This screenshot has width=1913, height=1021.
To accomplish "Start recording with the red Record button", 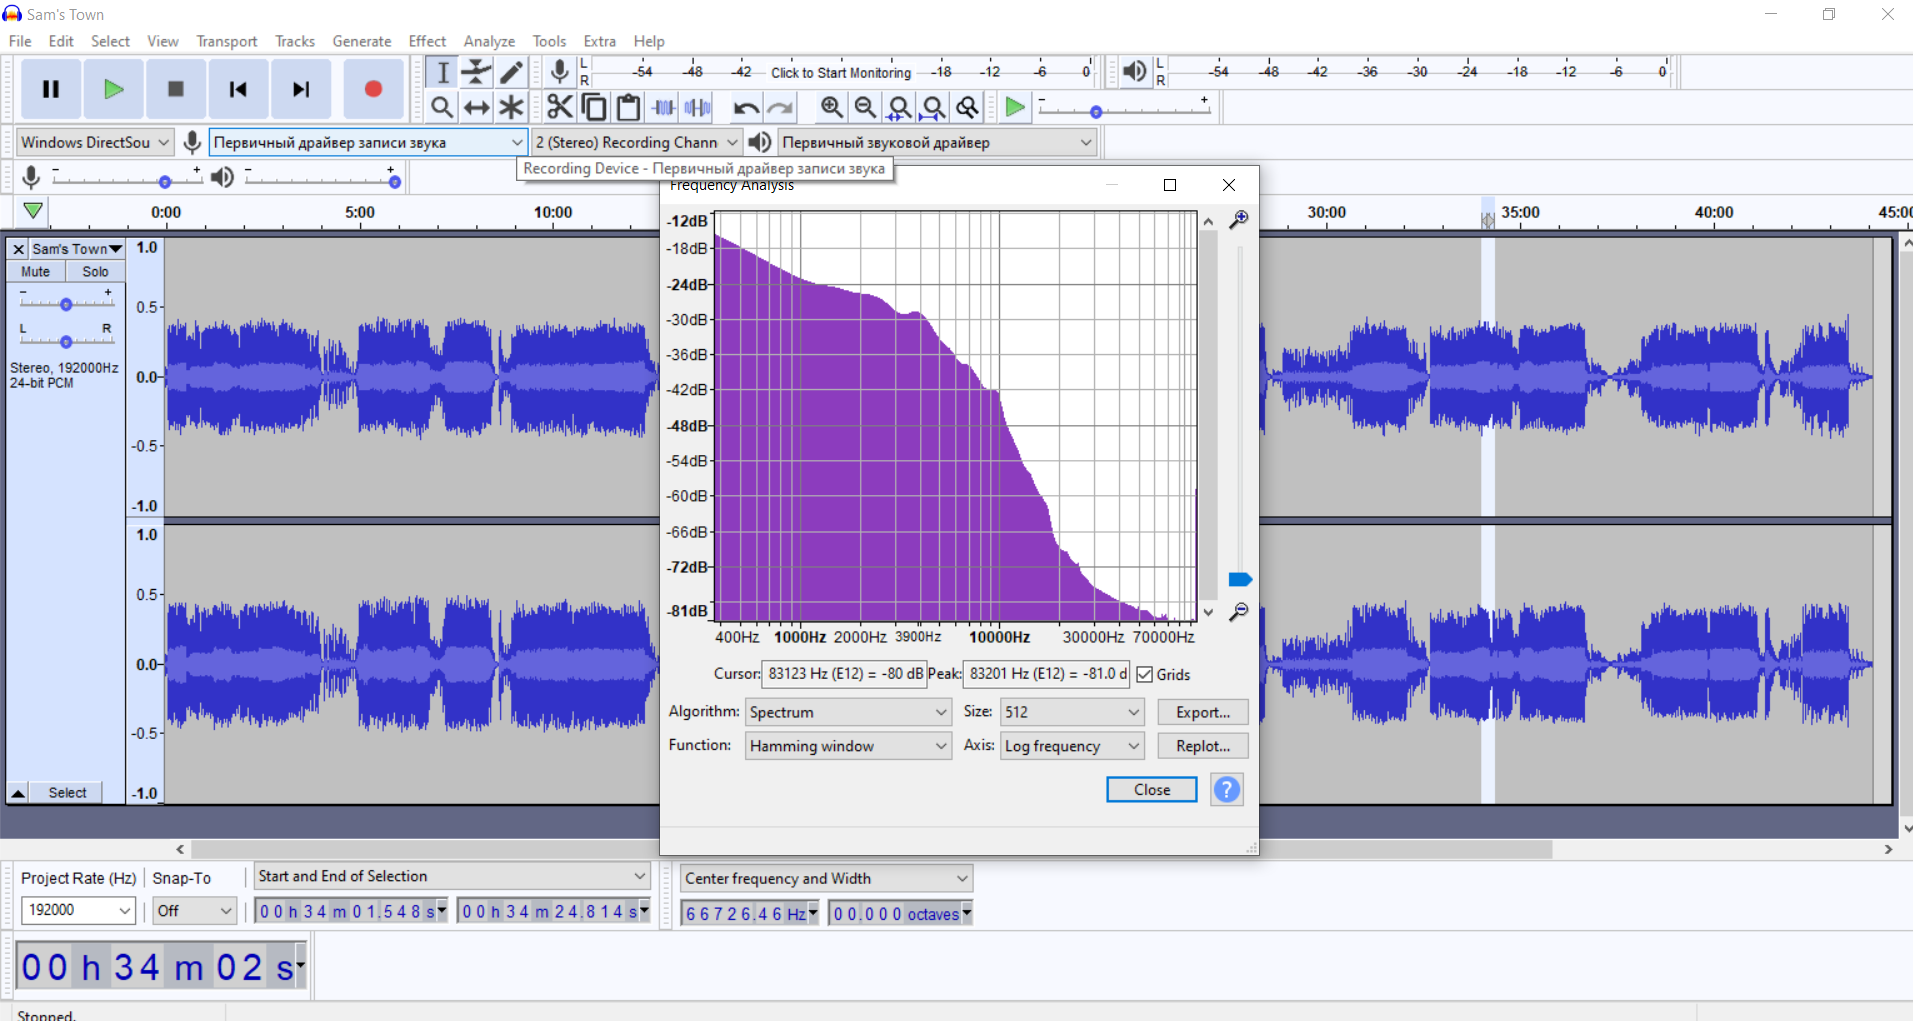I will tap(373, 89).
